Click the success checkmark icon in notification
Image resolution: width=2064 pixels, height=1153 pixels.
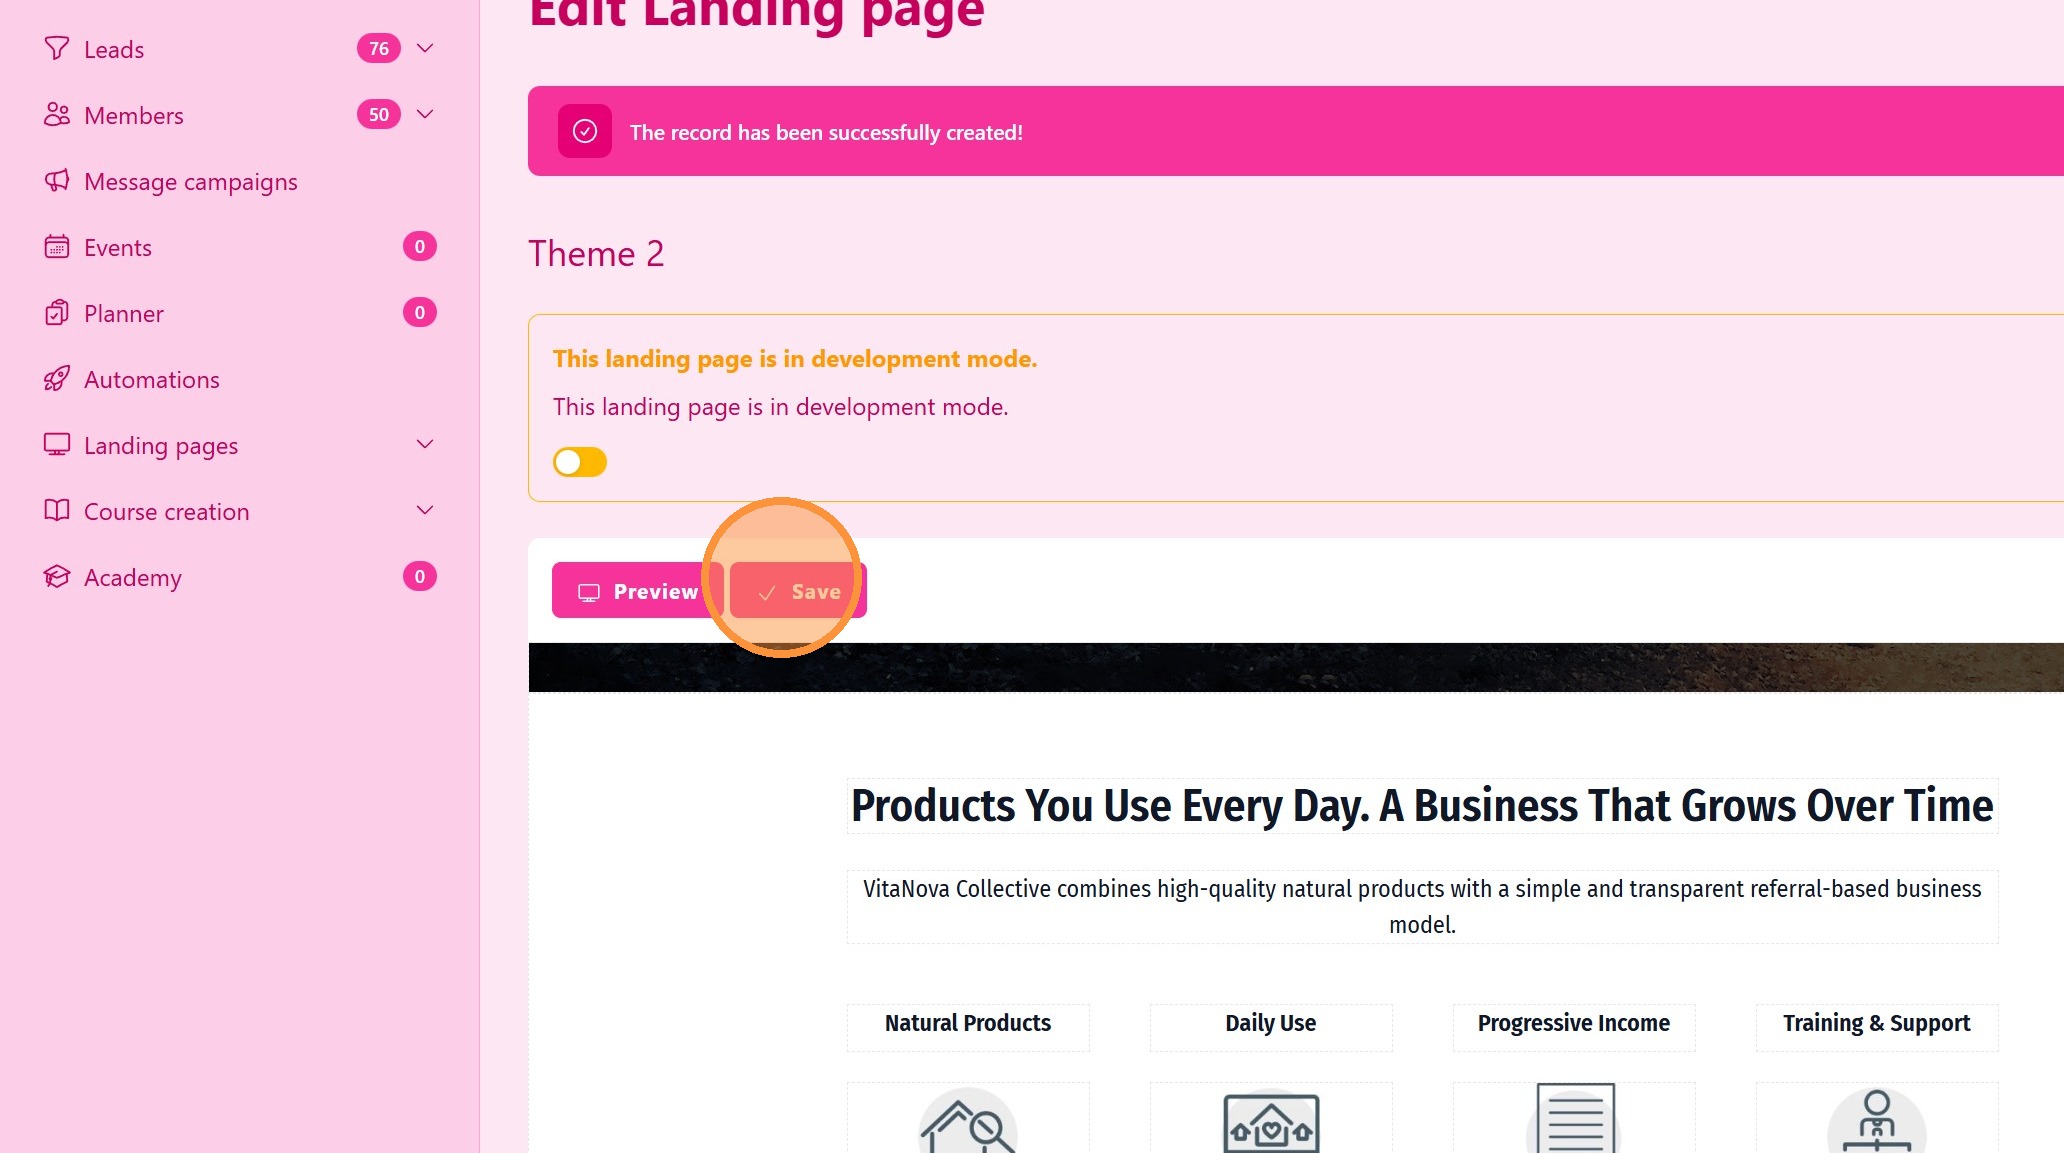click(585, 131)
